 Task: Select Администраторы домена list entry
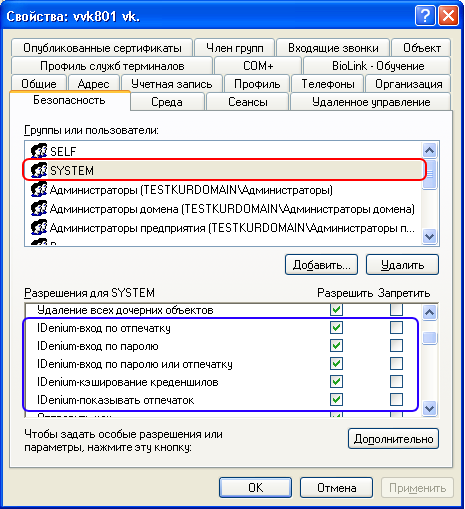coord(223,209)
